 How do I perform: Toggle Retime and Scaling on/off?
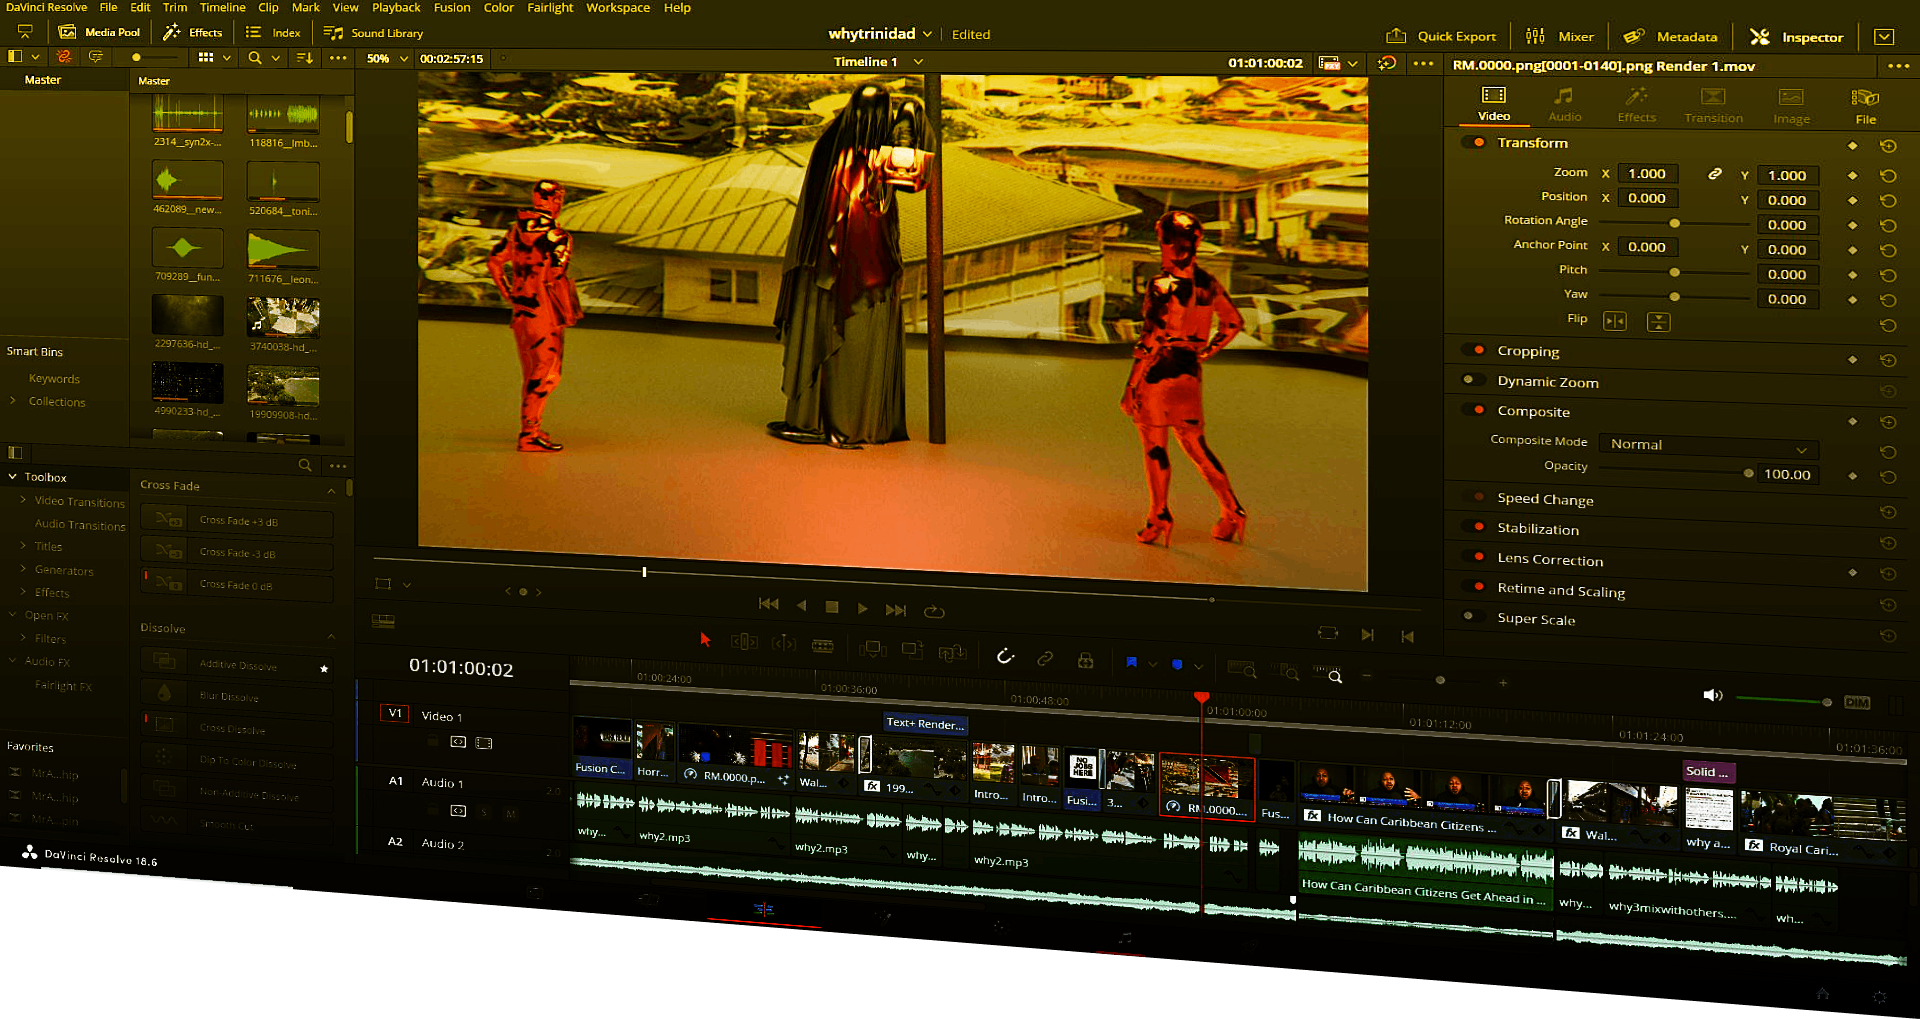coord(1477,587)
